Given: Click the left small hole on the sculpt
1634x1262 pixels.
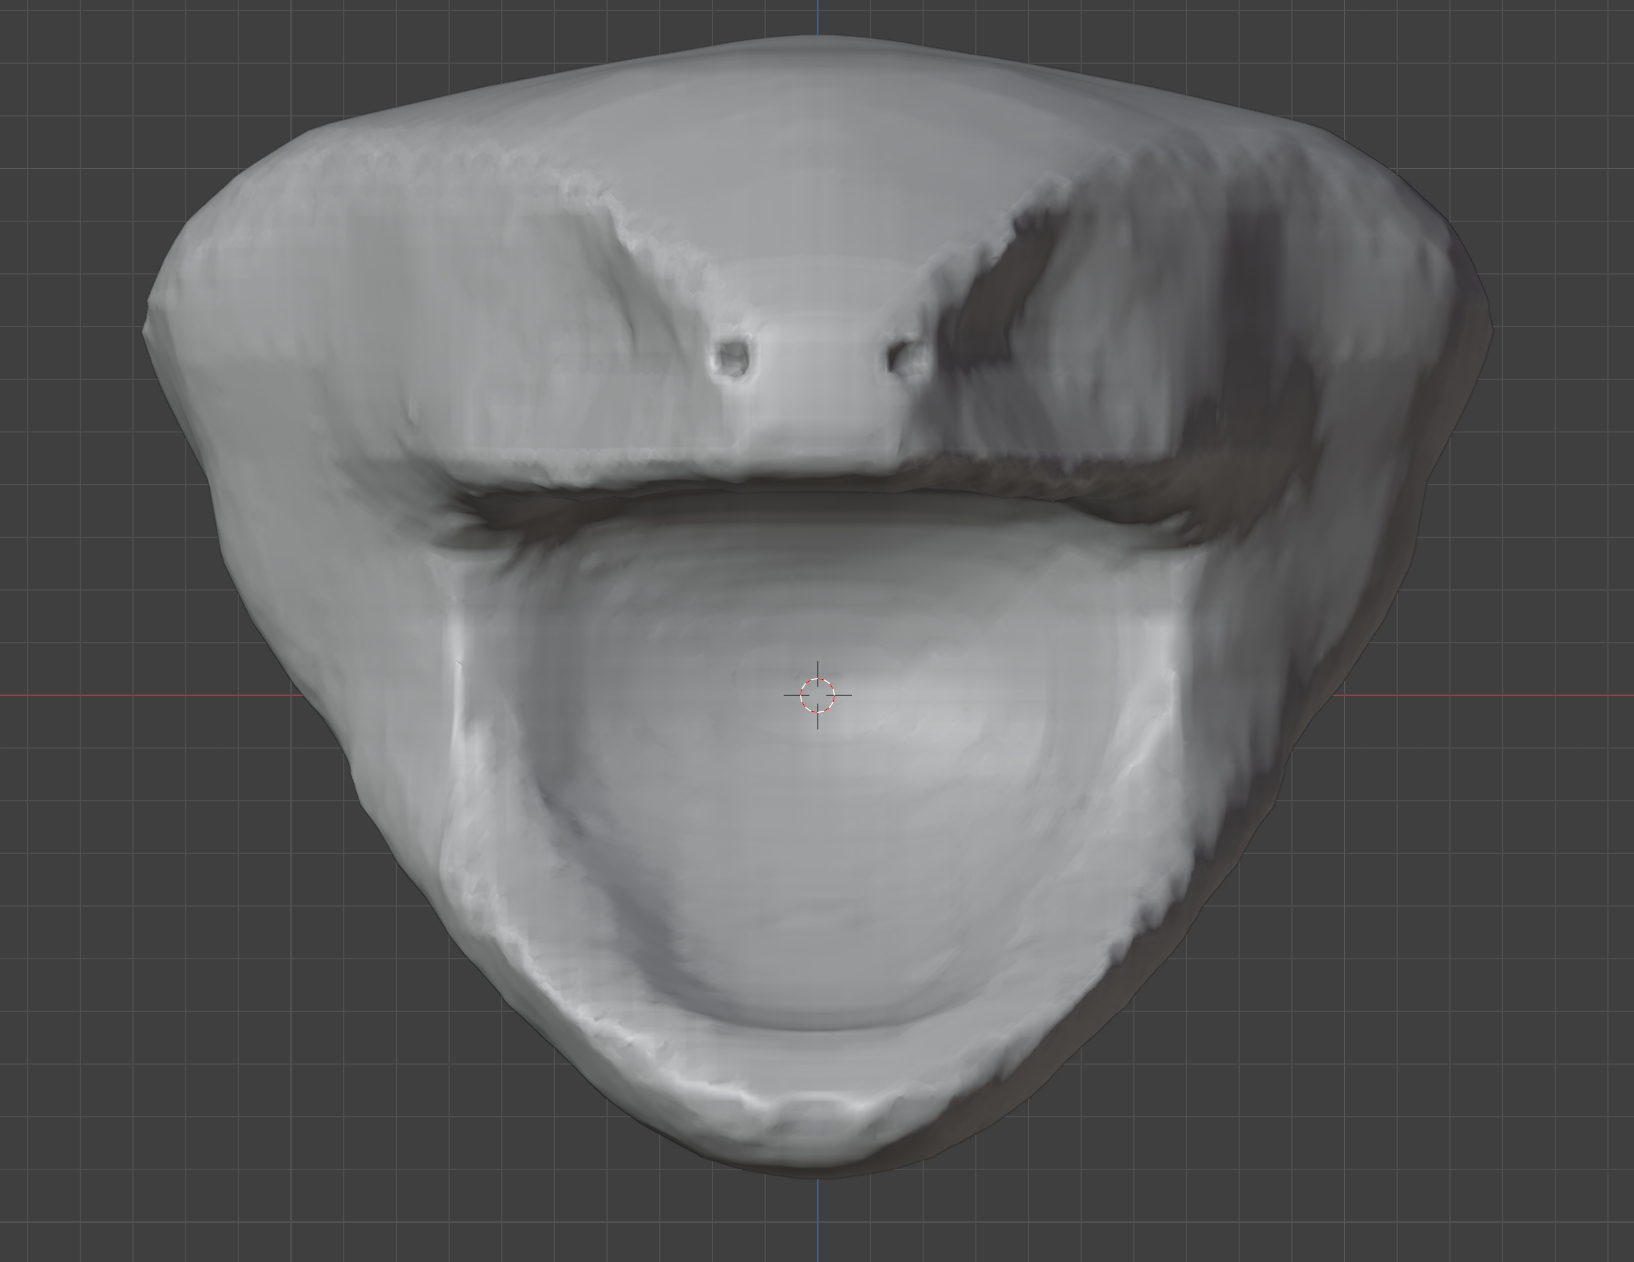Looking at the screenshot, I should pos(735,358).
